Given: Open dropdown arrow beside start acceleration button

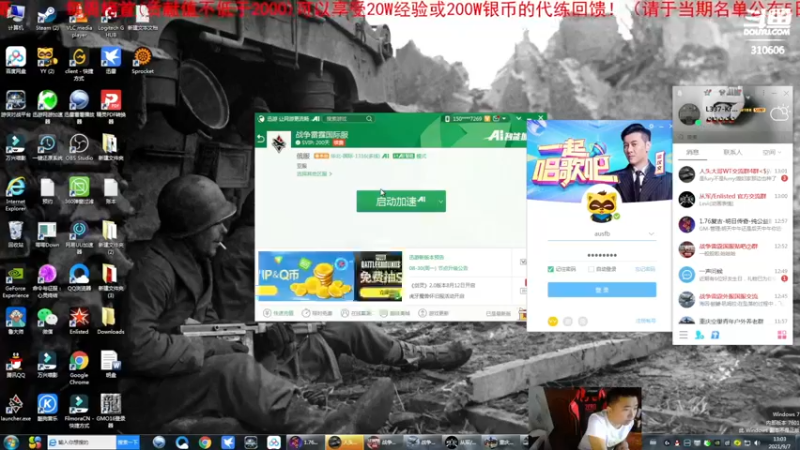Looking at the screenshot, I should tap(440, 202).
